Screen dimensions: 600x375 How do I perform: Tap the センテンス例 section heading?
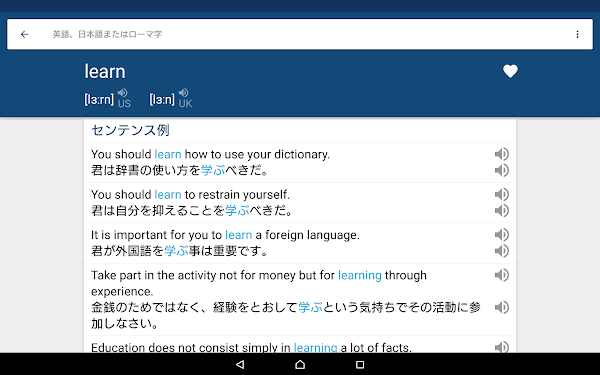(x=130, y=130)
